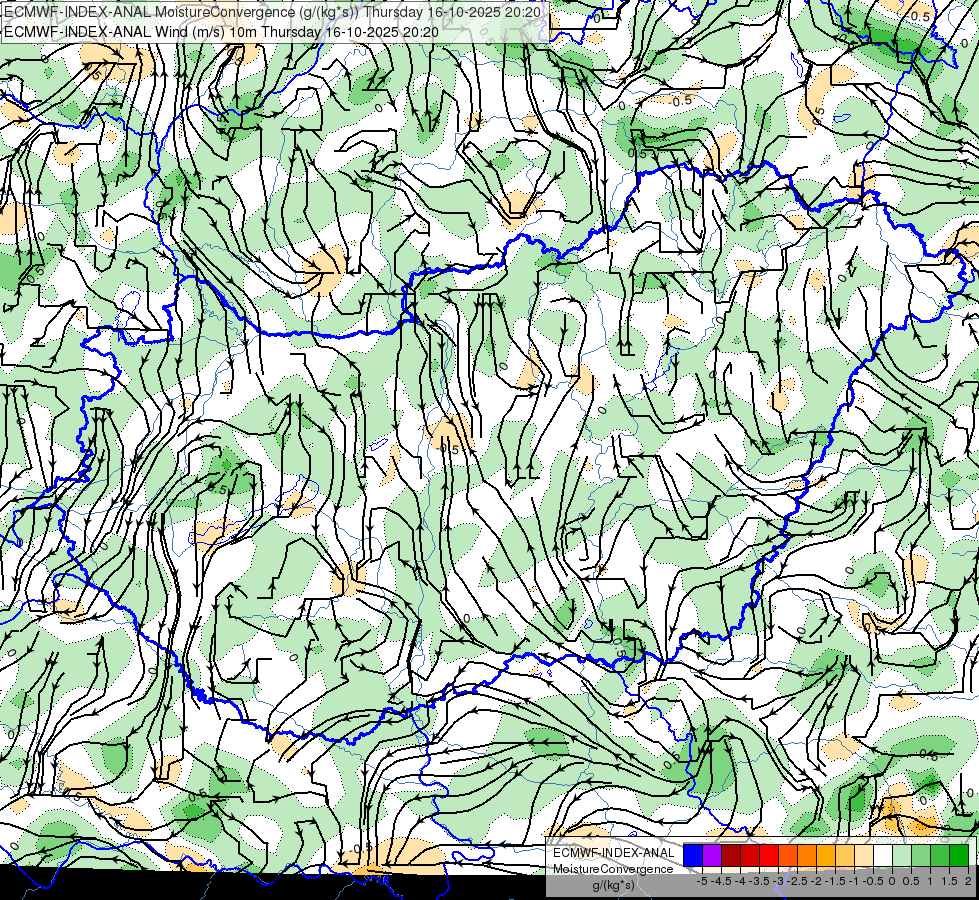Click legend label "MoistureConvergence"

[613, 869]
